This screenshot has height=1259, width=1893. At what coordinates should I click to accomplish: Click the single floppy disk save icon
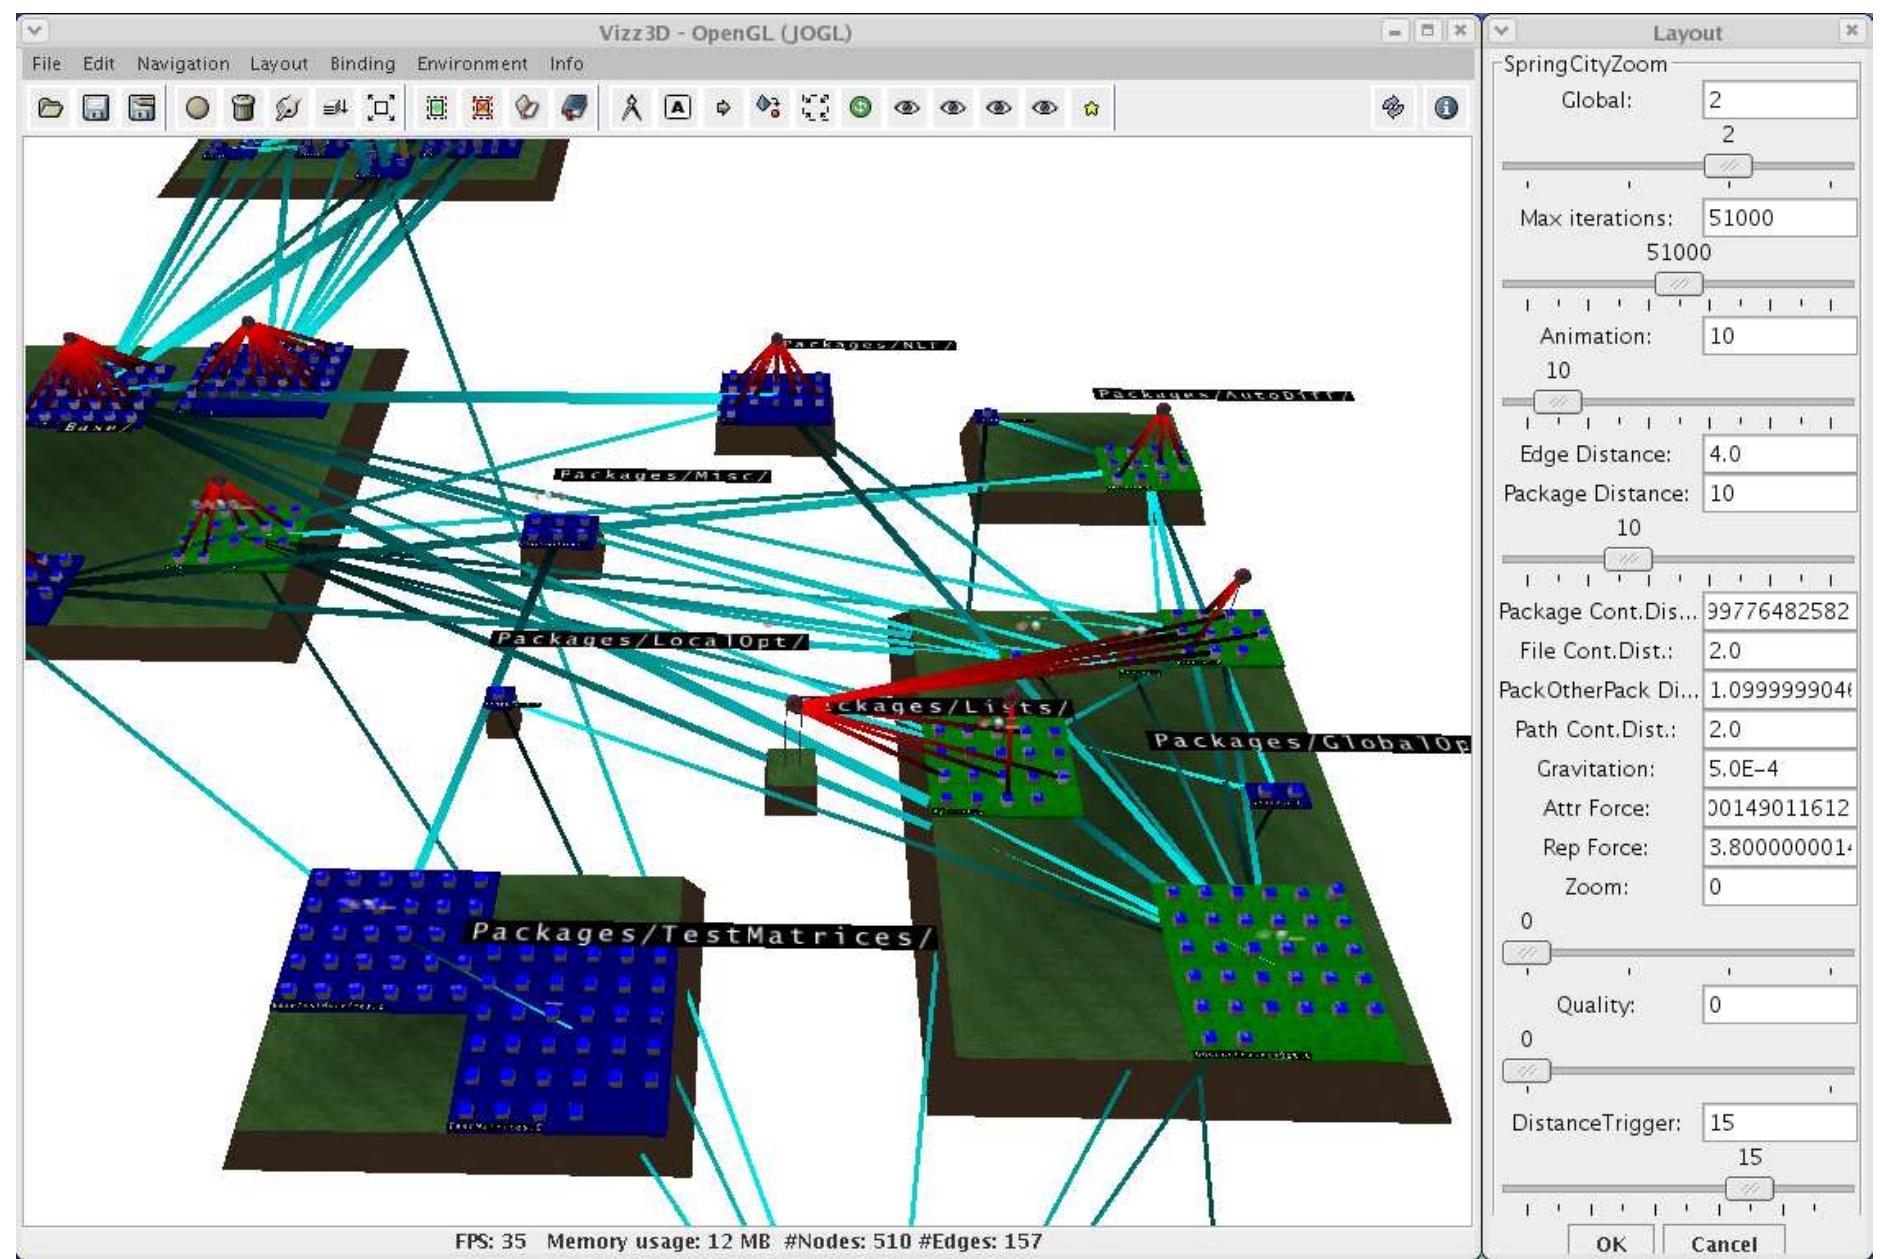(x=95, y=107)
